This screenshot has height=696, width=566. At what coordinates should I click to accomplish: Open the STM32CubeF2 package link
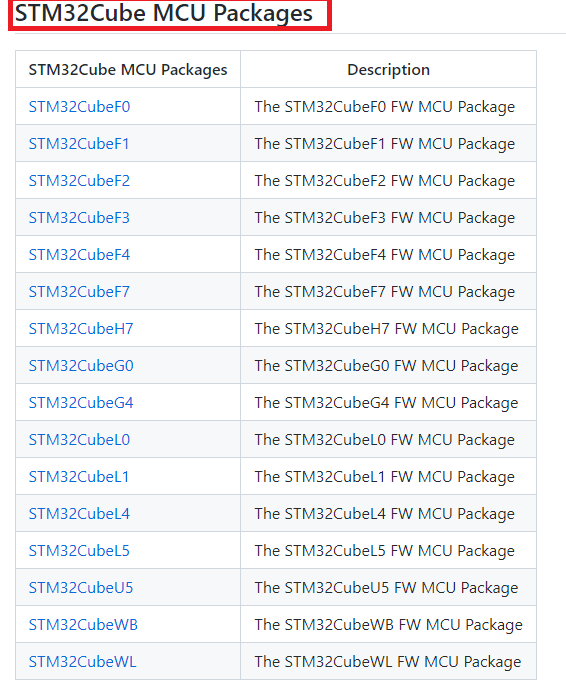79,181
